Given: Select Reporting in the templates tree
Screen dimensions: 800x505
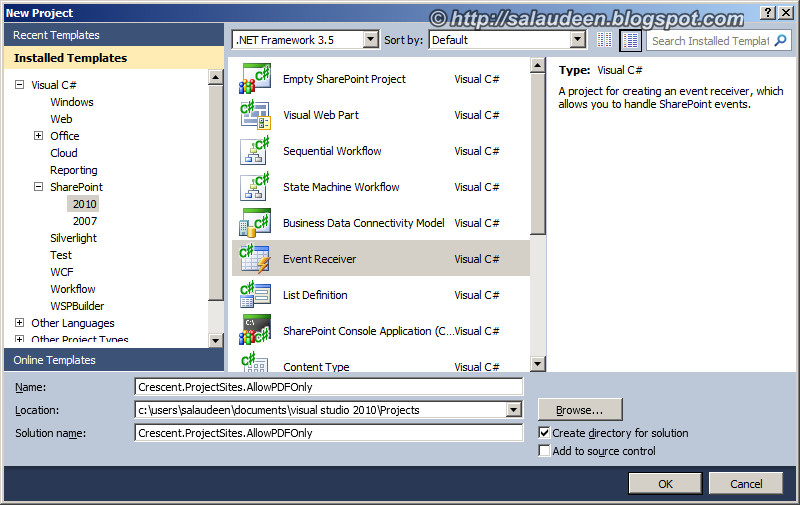Looking at the screenshot, I should [x=73, y=170].
